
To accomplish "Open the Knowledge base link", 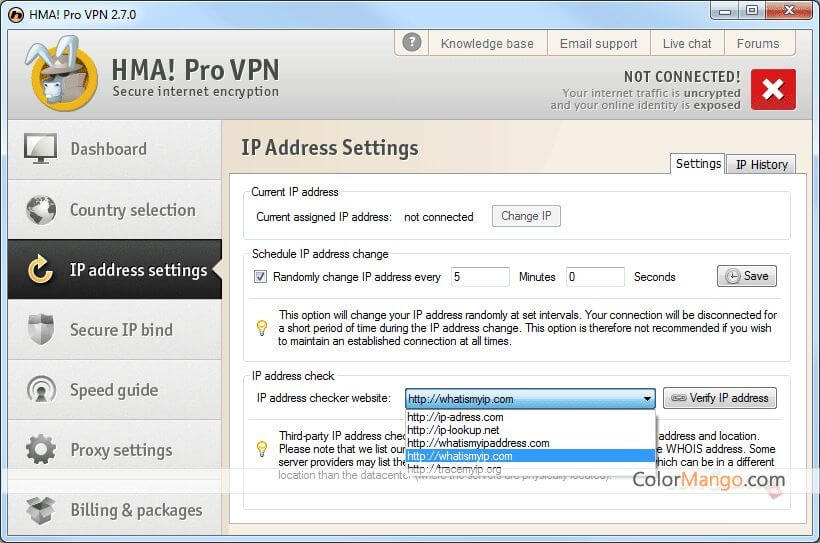I will pos(487,43).
